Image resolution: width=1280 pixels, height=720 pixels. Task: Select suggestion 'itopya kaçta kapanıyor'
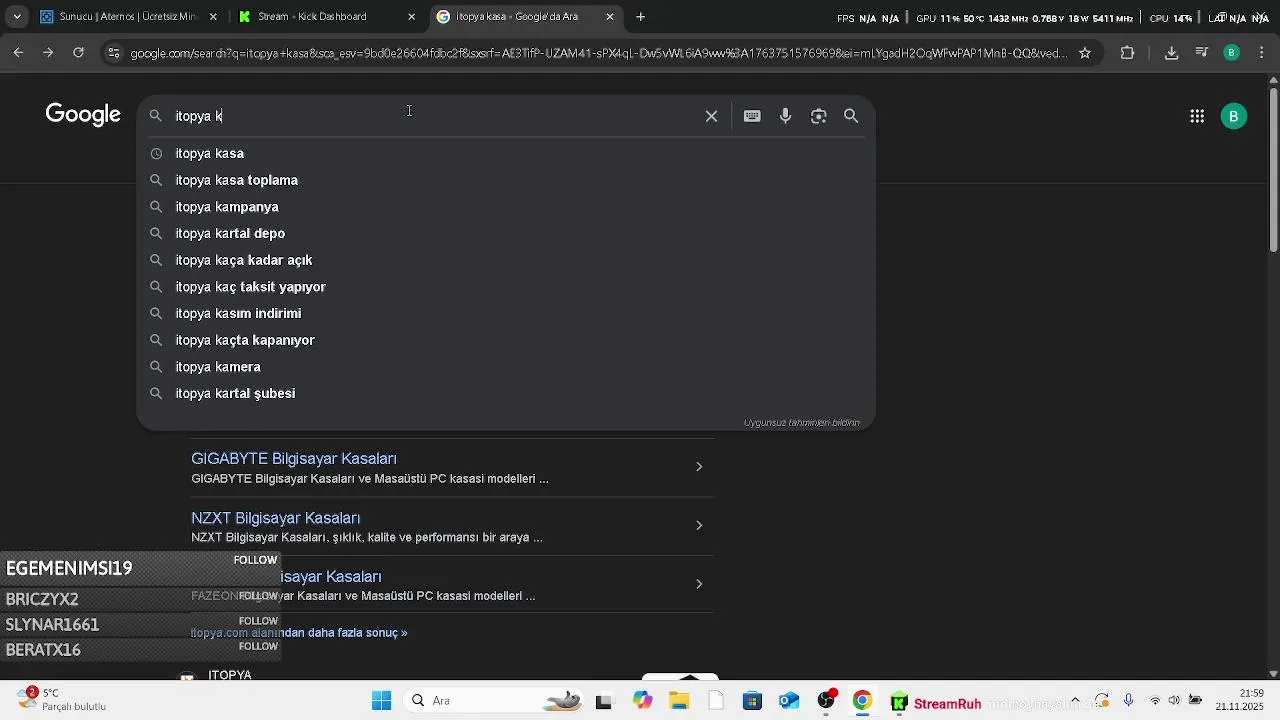(x=506, y=340)
